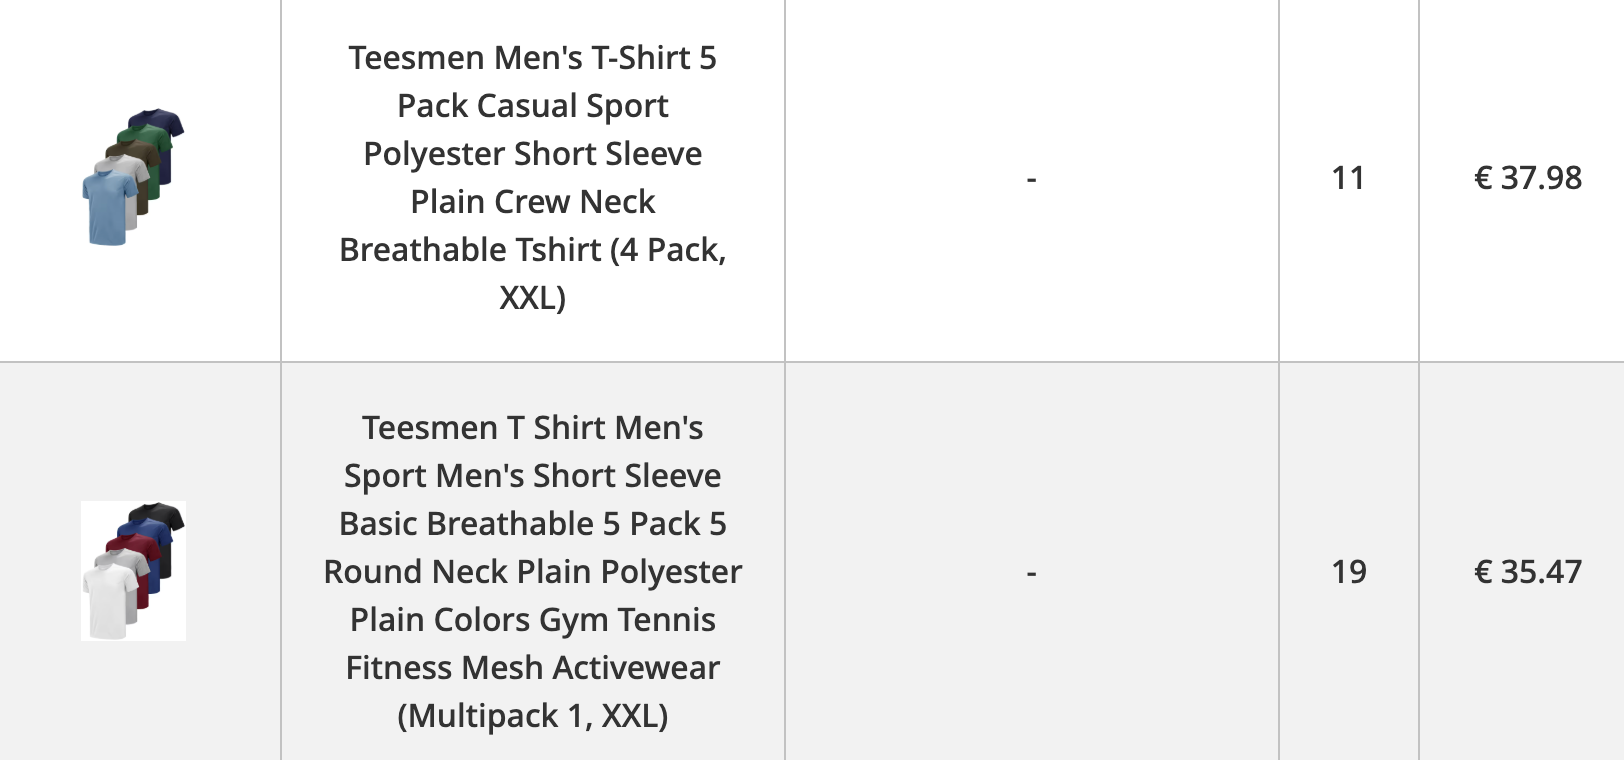Click the € 37.98 price
This screenshot has width=1624, height=760.
coord(1527,178)
